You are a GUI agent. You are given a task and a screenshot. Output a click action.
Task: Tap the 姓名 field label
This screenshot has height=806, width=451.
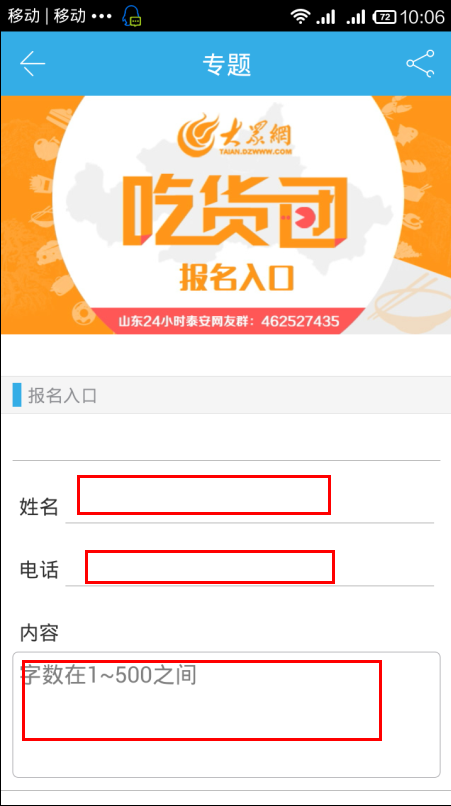pyautogui.click(x=39, y=507)
